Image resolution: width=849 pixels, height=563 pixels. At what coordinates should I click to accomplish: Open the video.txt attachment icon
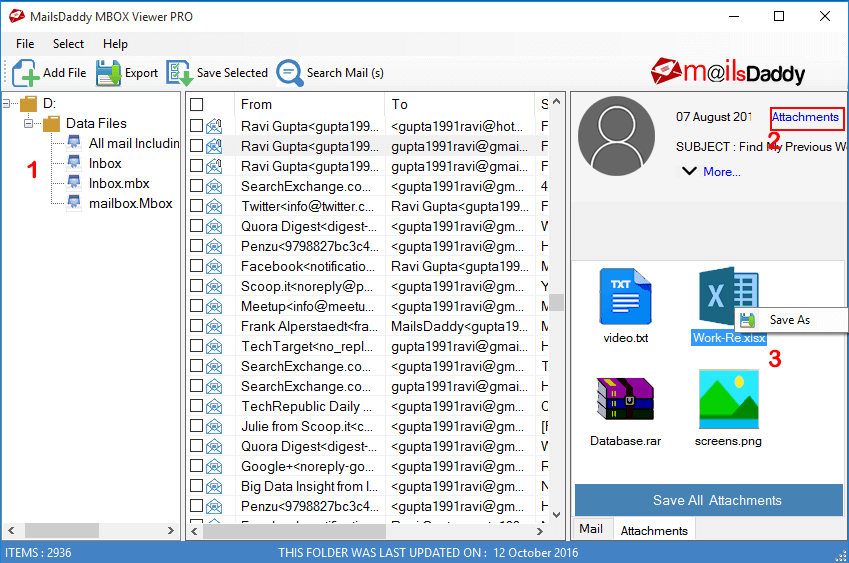point(625,297)
